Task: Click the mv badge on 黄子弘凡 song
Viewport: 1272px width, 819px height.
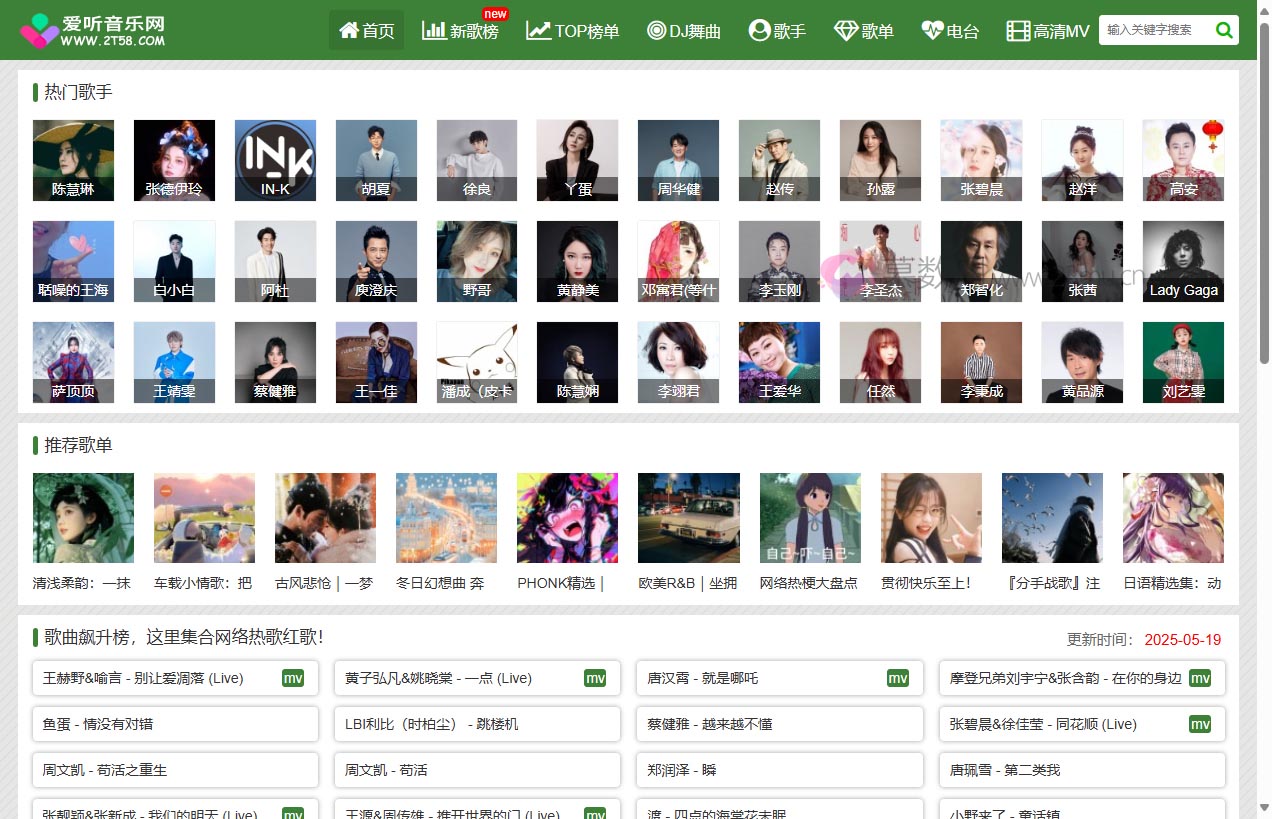Action: tap(596, 678)
